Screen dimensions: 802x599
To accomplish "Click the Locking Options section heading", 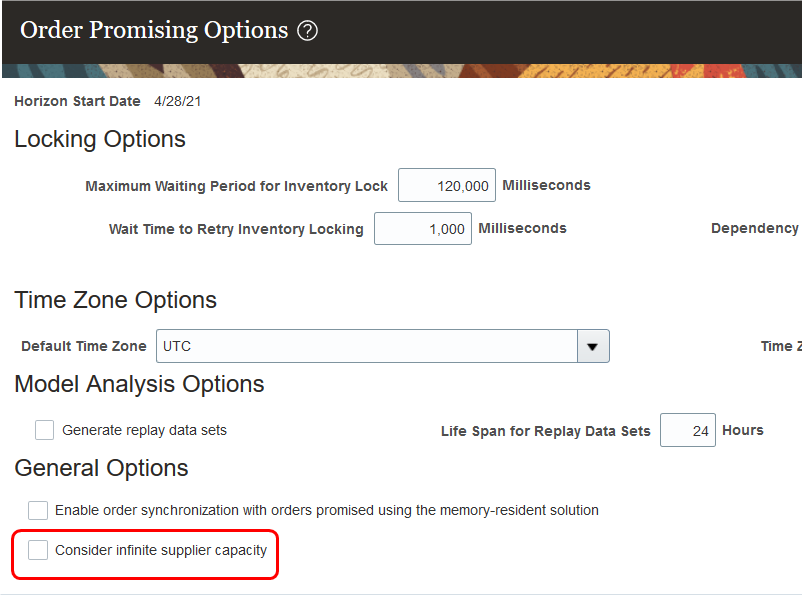I will tap(100, 139).
